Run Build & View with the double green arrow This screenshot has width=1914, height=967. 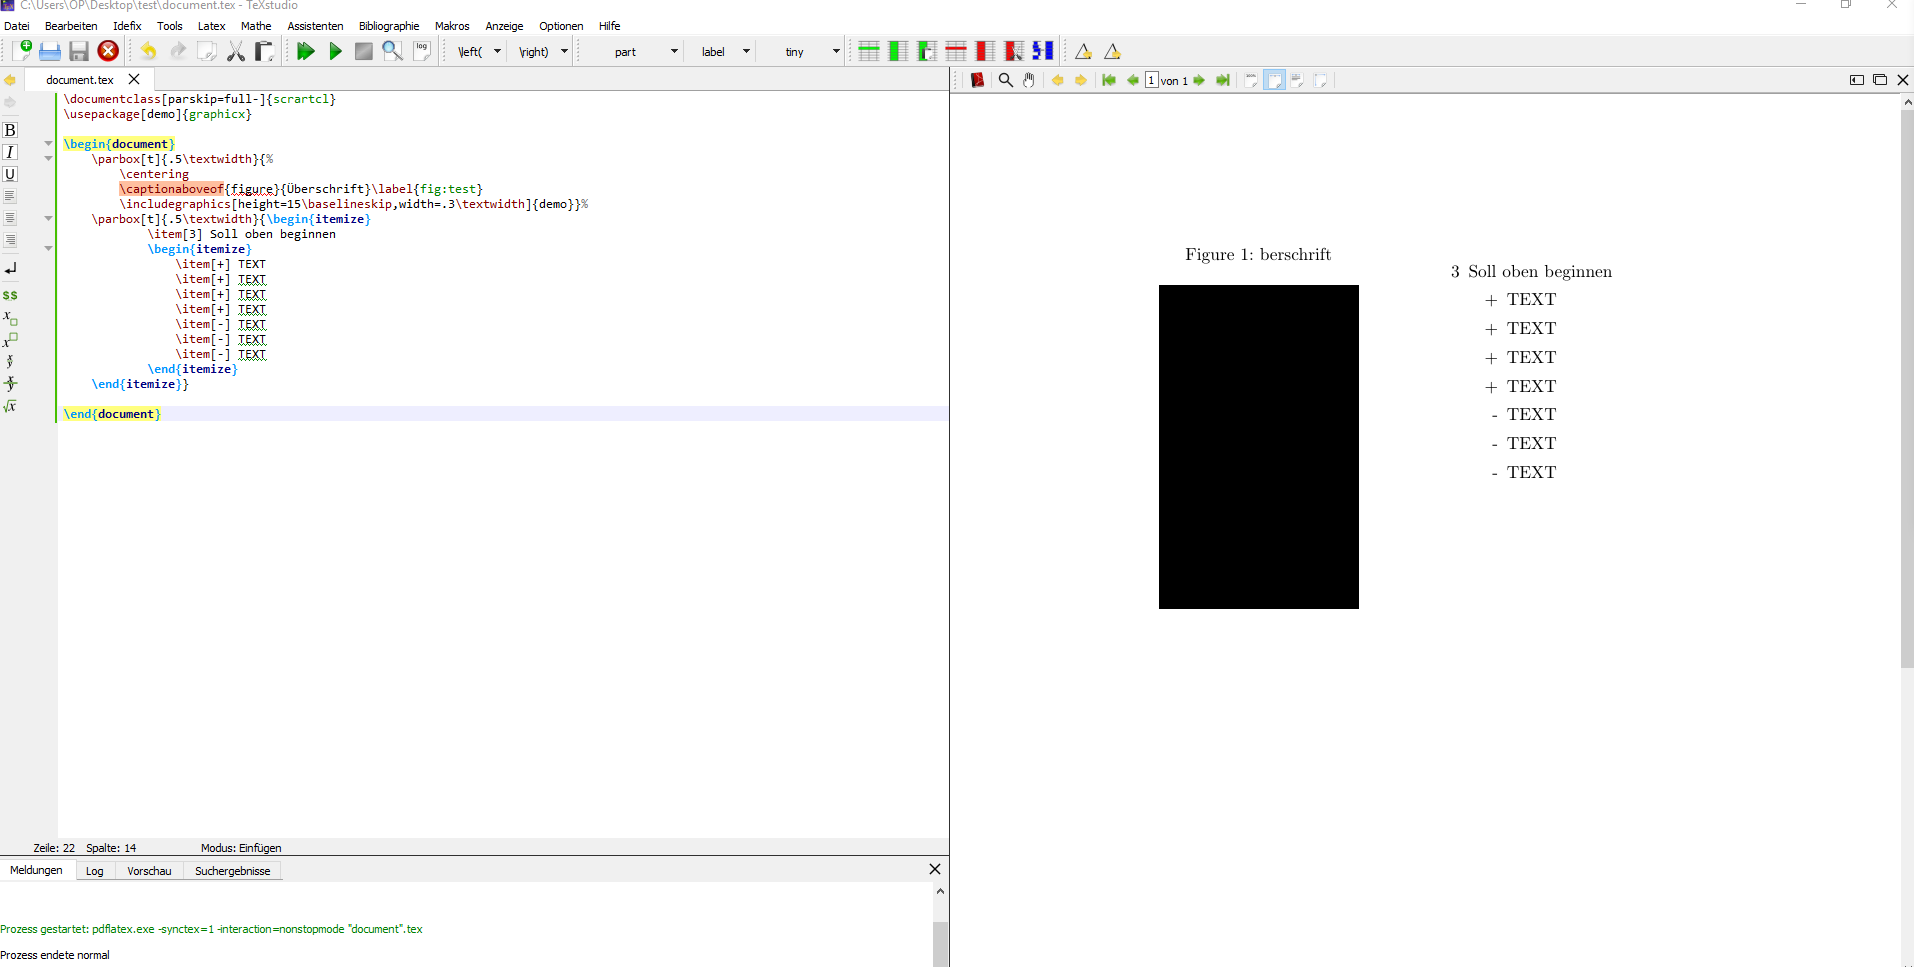(306, 51)
